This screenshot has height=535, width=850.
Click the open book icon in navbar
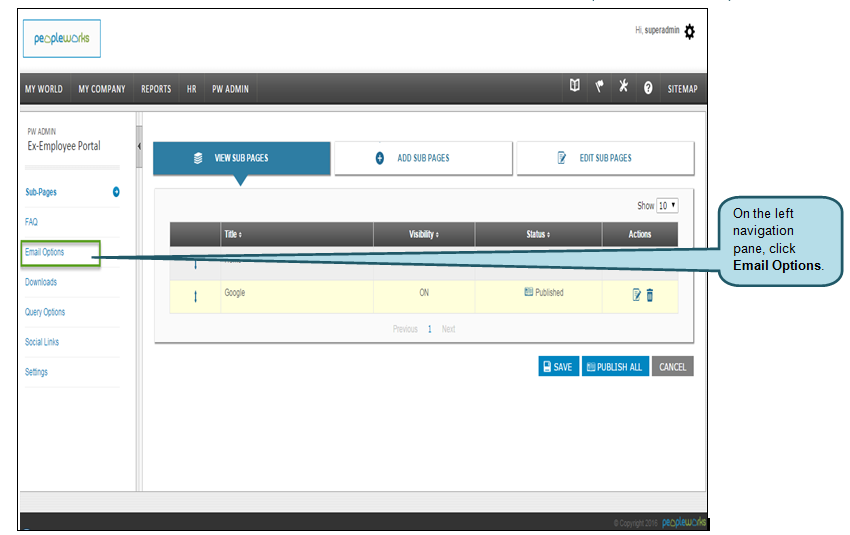point(575,87)
